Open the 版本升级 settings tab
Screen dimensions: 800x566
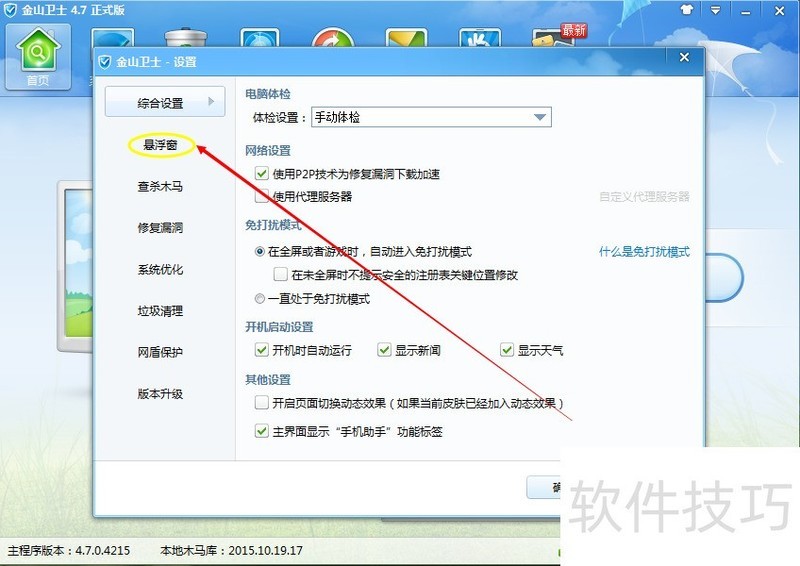point(160,393)
